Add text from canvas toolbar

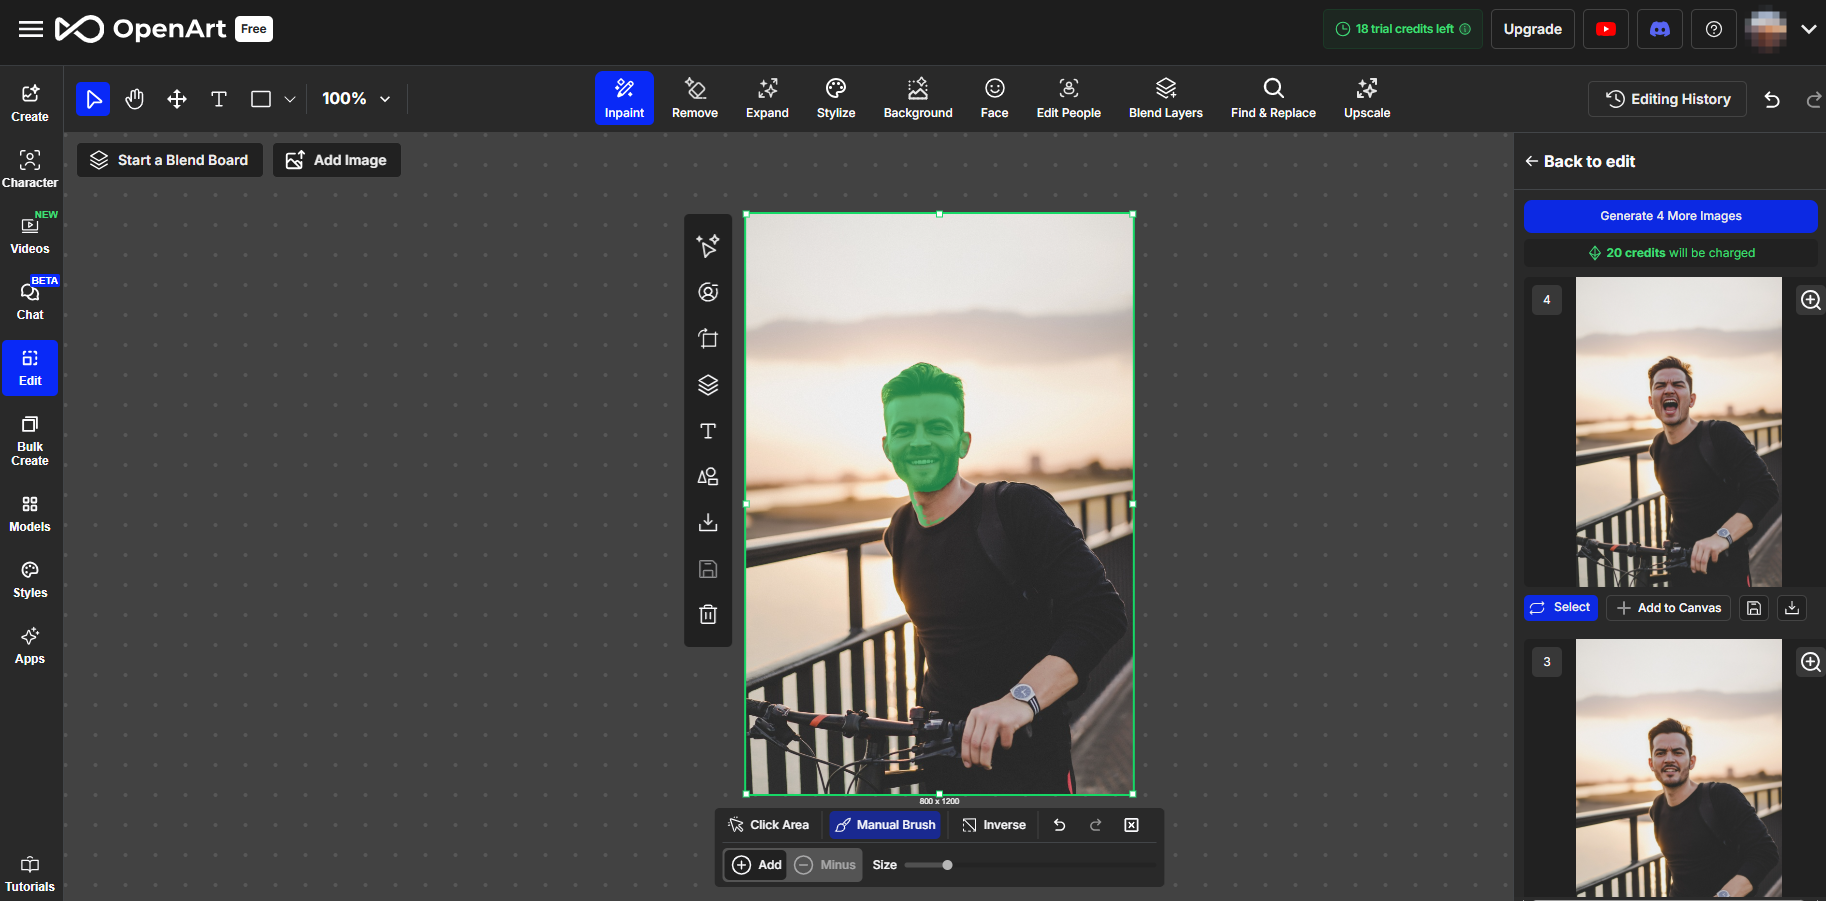(708, 431)
